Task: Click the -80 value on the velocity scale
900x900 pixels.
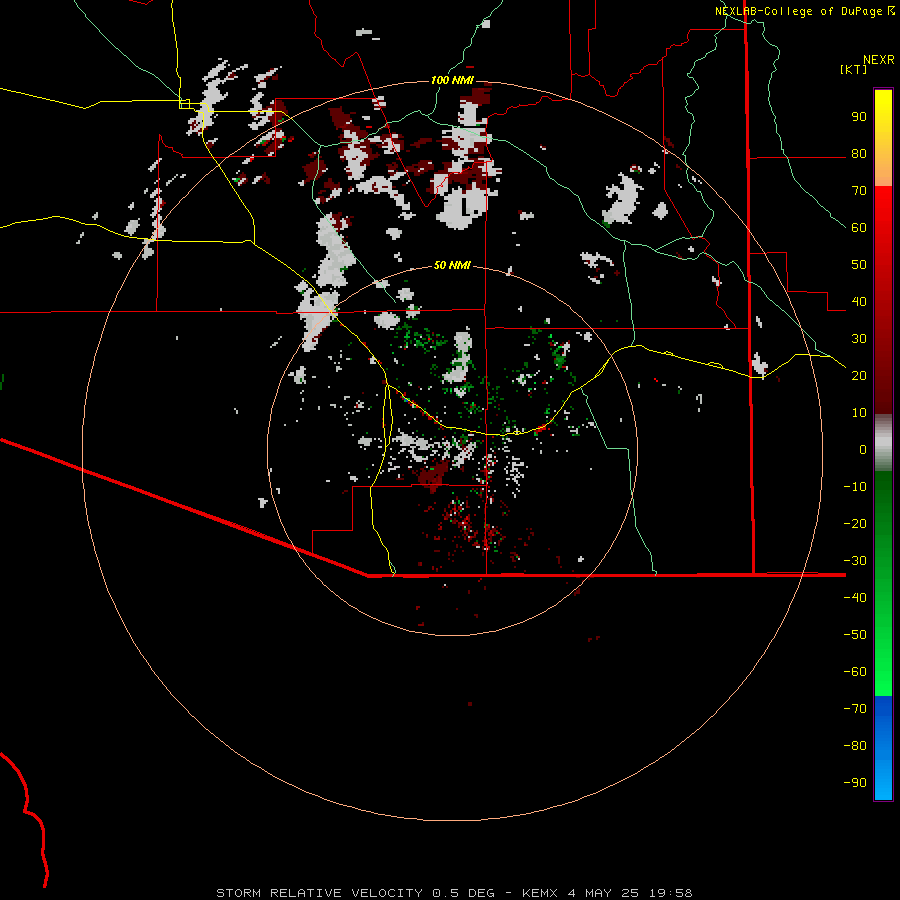Action: (855, 746)
